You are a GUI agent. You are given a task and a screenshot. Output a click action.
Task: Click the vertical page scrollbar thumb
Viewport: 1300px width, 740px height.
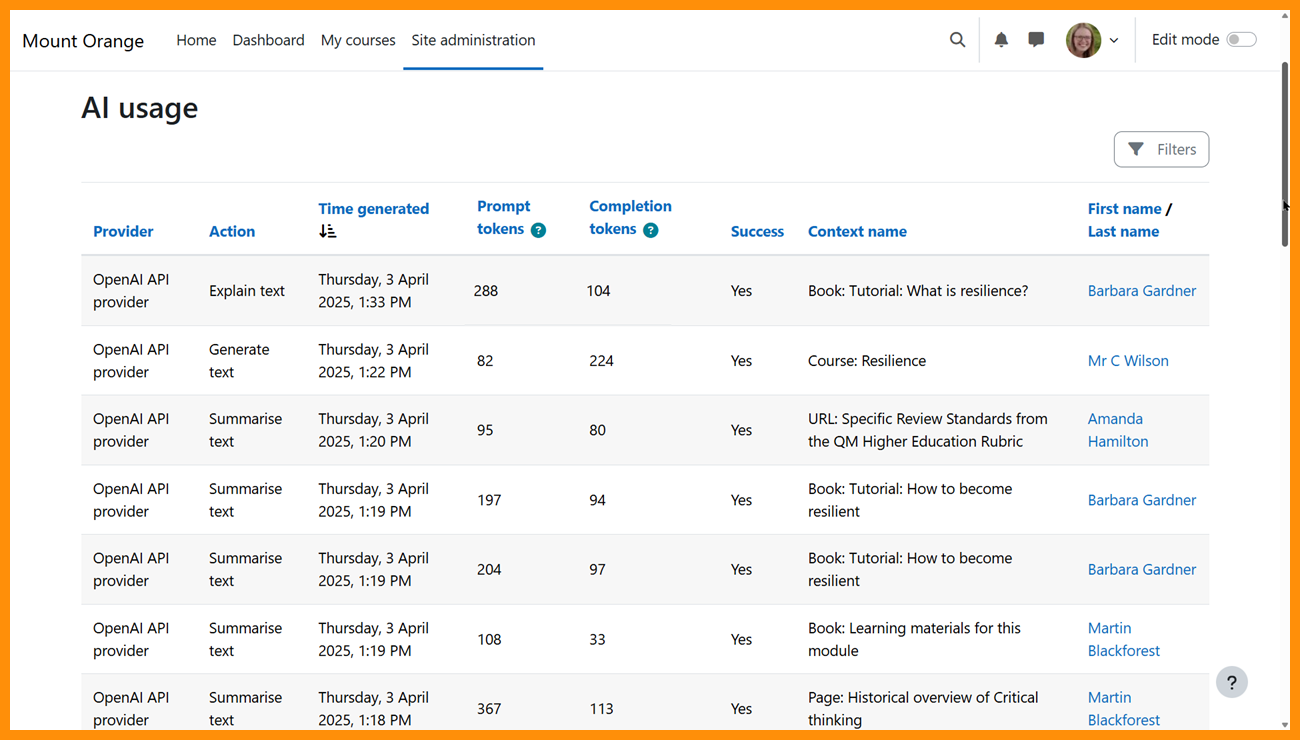pos(1285,155)
